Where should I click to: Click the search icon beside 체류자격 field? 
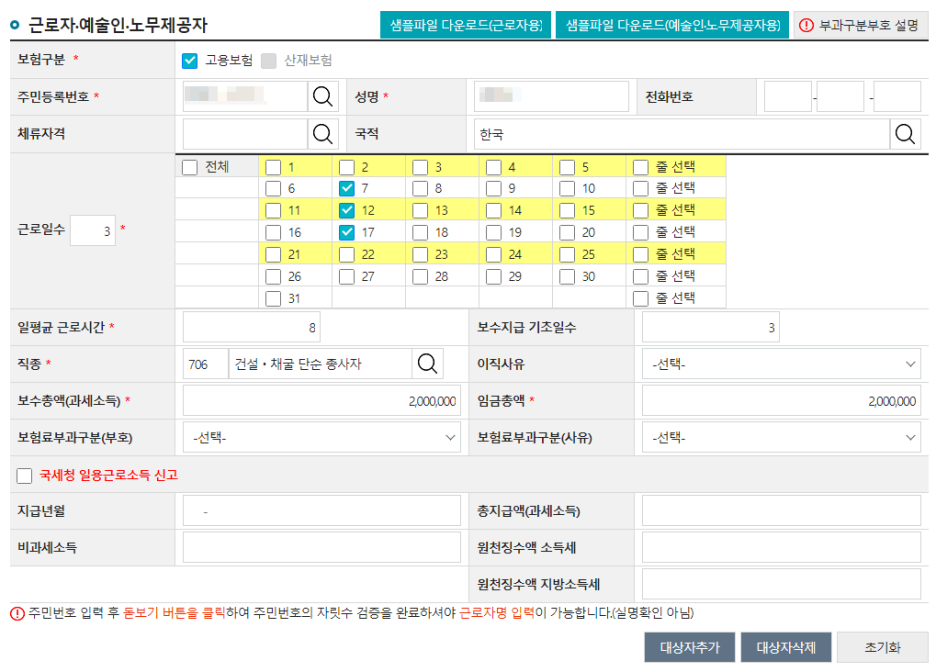(322, 134)
